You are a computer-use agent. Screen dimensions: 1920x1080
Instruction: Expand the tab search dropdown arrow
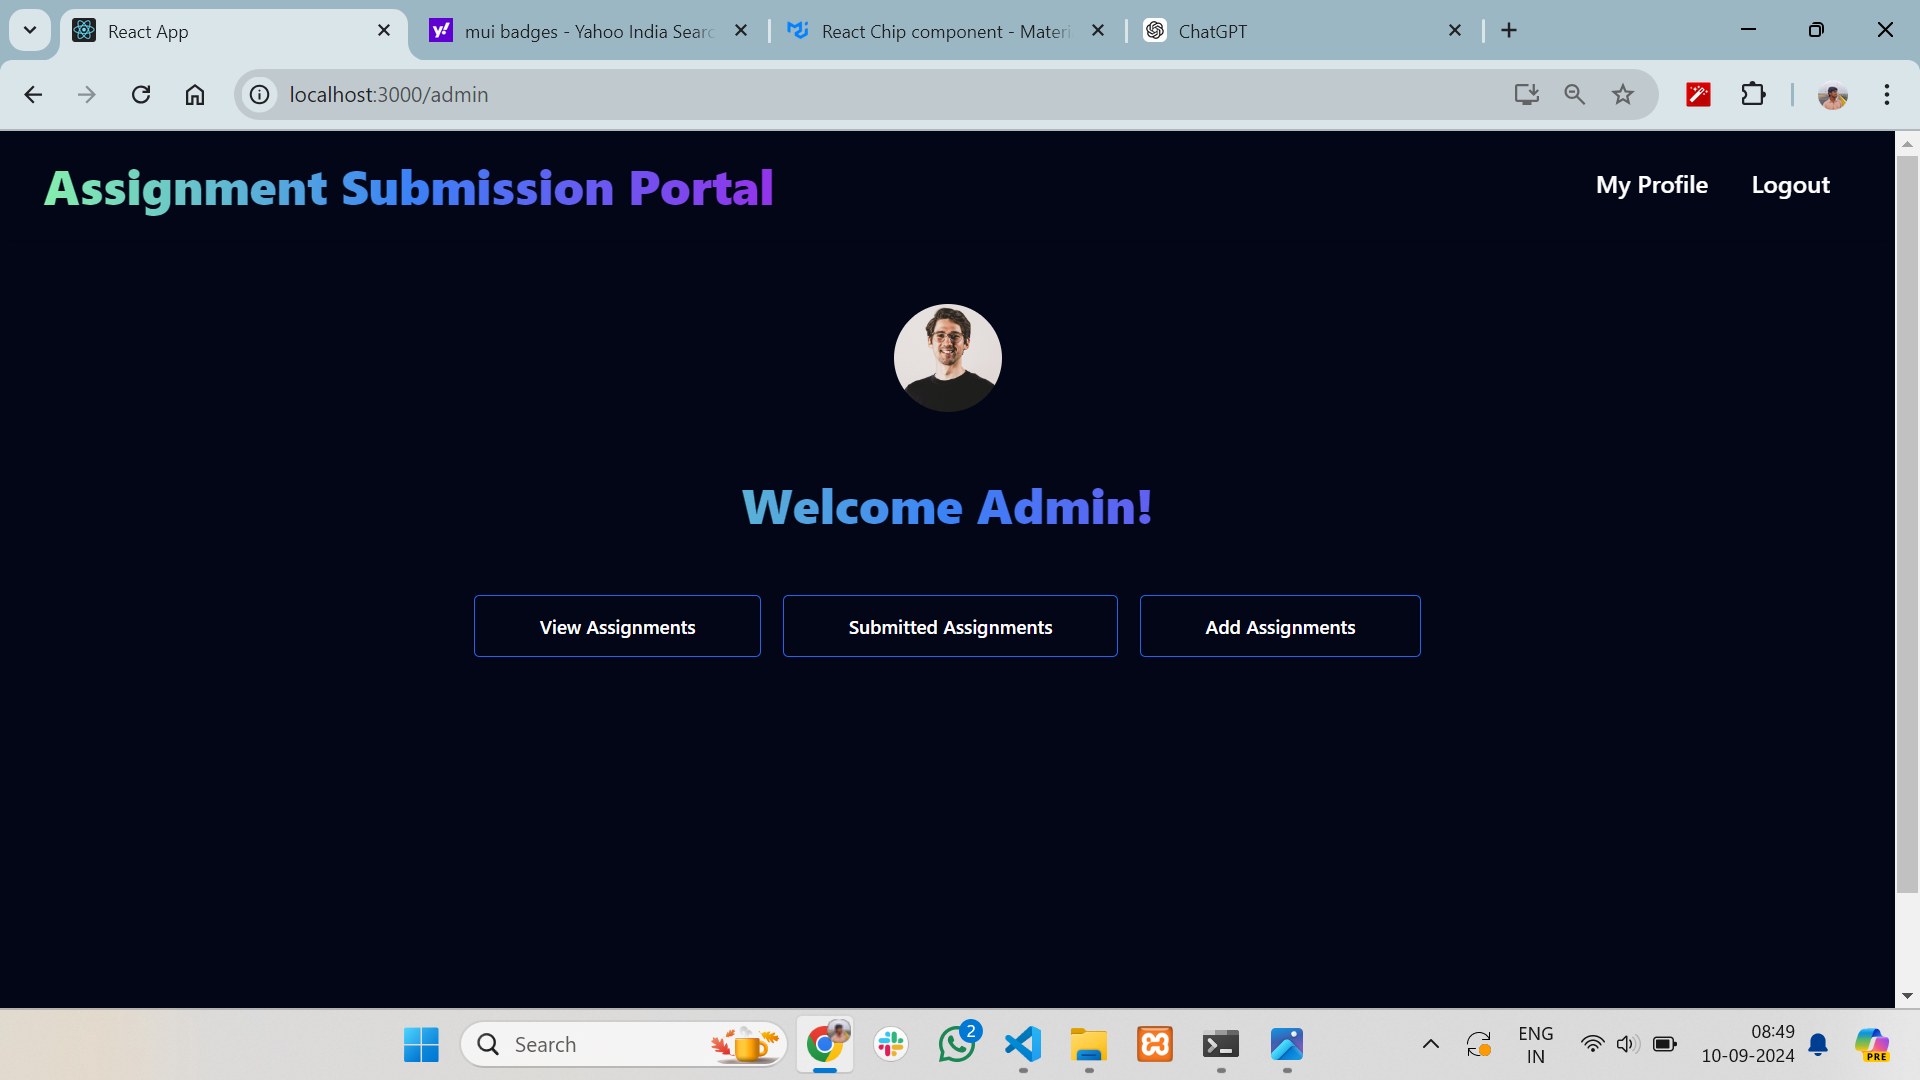pos(30,30)
